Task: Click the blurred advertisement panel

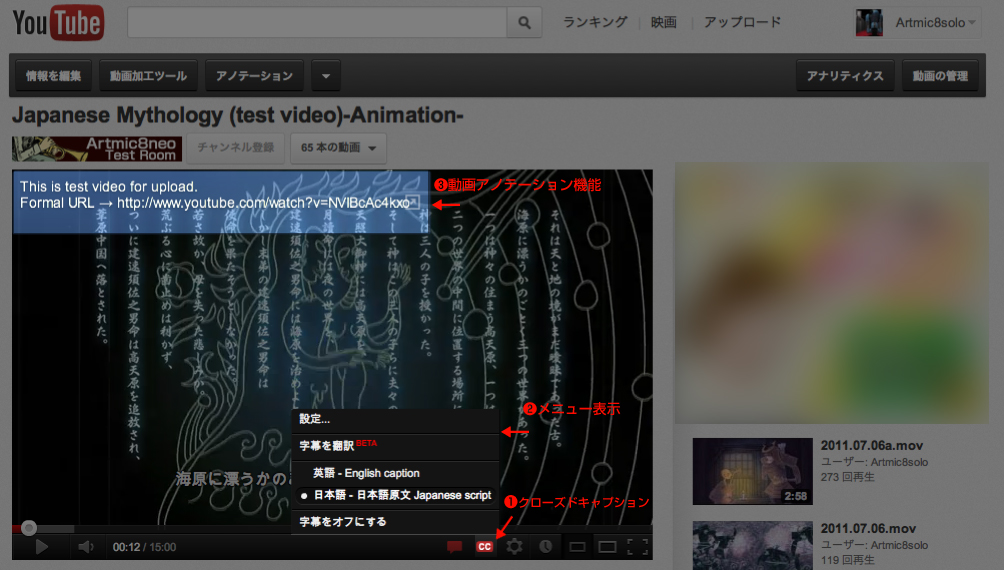Action: coord(832,293)
